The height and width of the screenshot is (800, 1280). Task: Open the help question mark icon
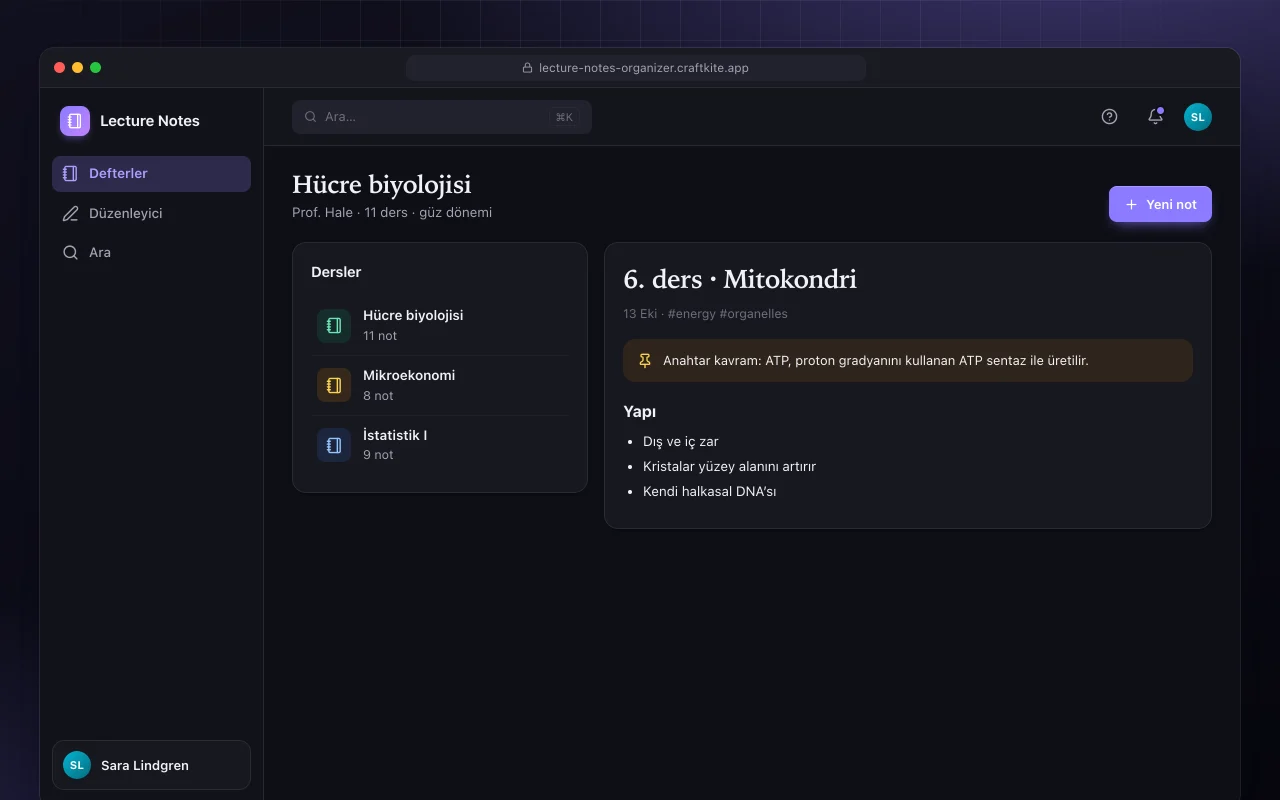1109,117
